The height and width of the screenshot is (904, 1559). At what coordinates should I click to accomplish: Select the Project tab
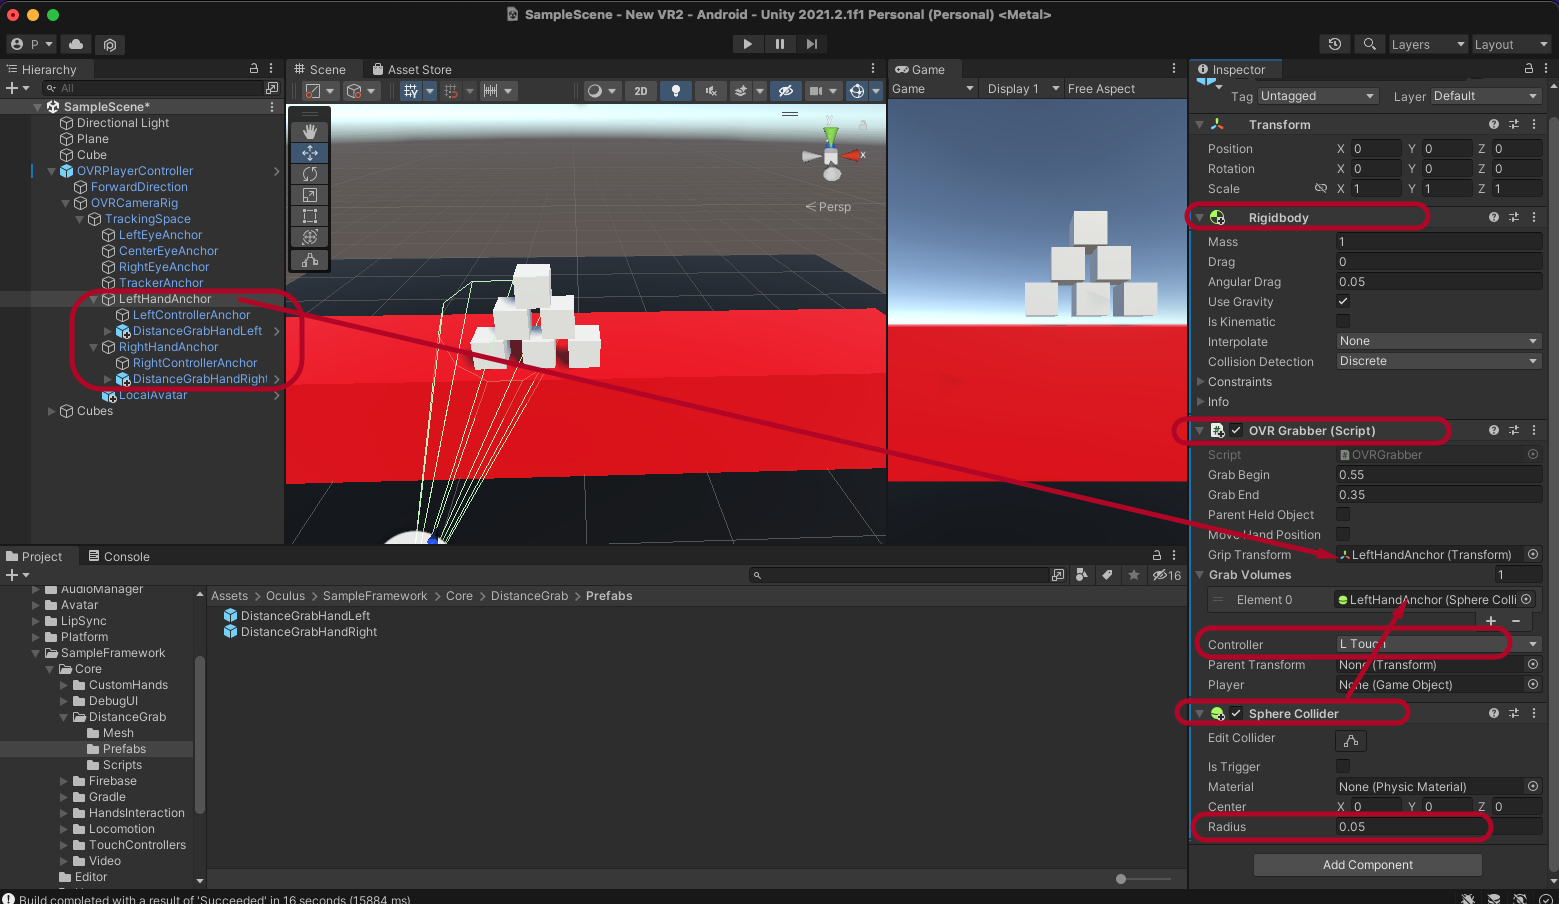[34, 557]
